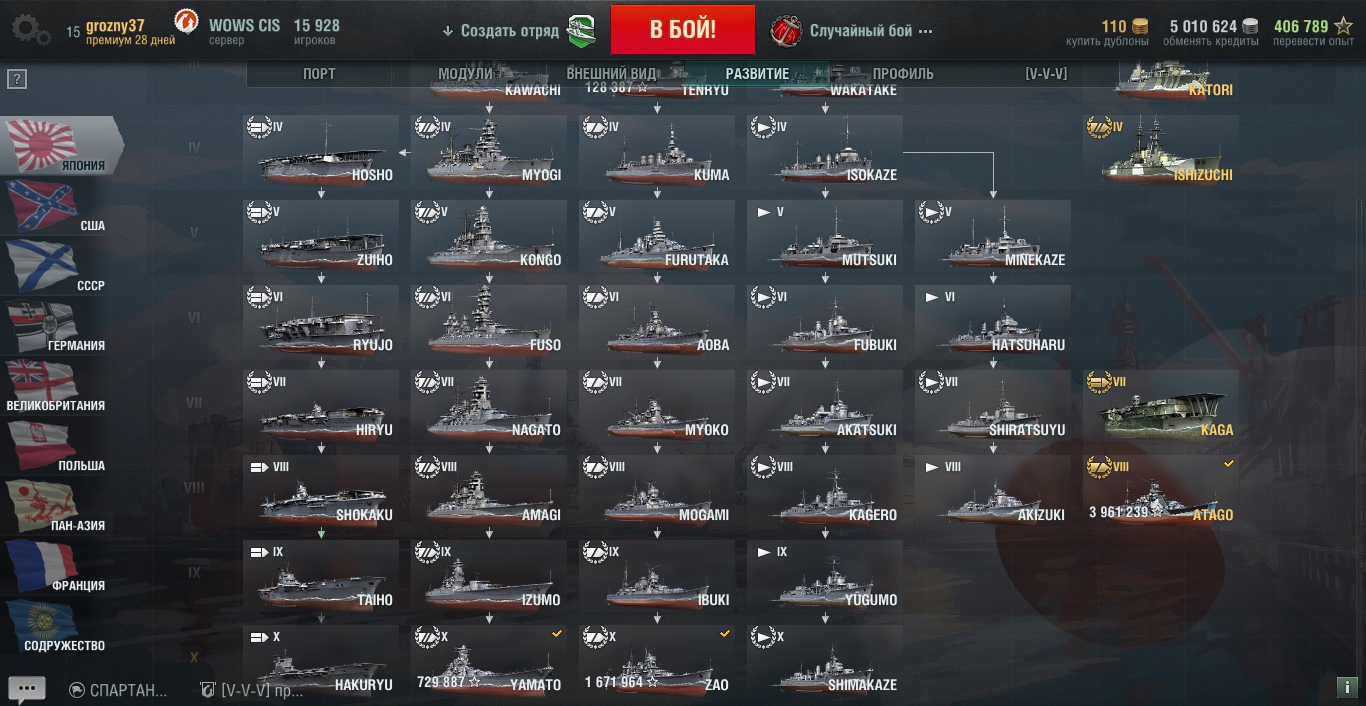The image size is (1366, 706).
Task: Expand the Create division dropdown arrow
Action: (447, 31)
